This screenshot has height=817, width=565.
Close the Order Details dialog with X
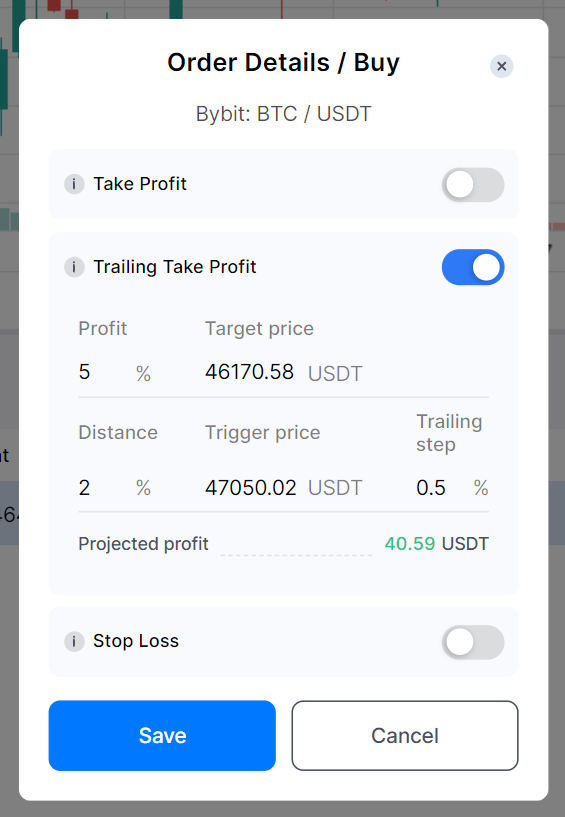click(501, 66)
